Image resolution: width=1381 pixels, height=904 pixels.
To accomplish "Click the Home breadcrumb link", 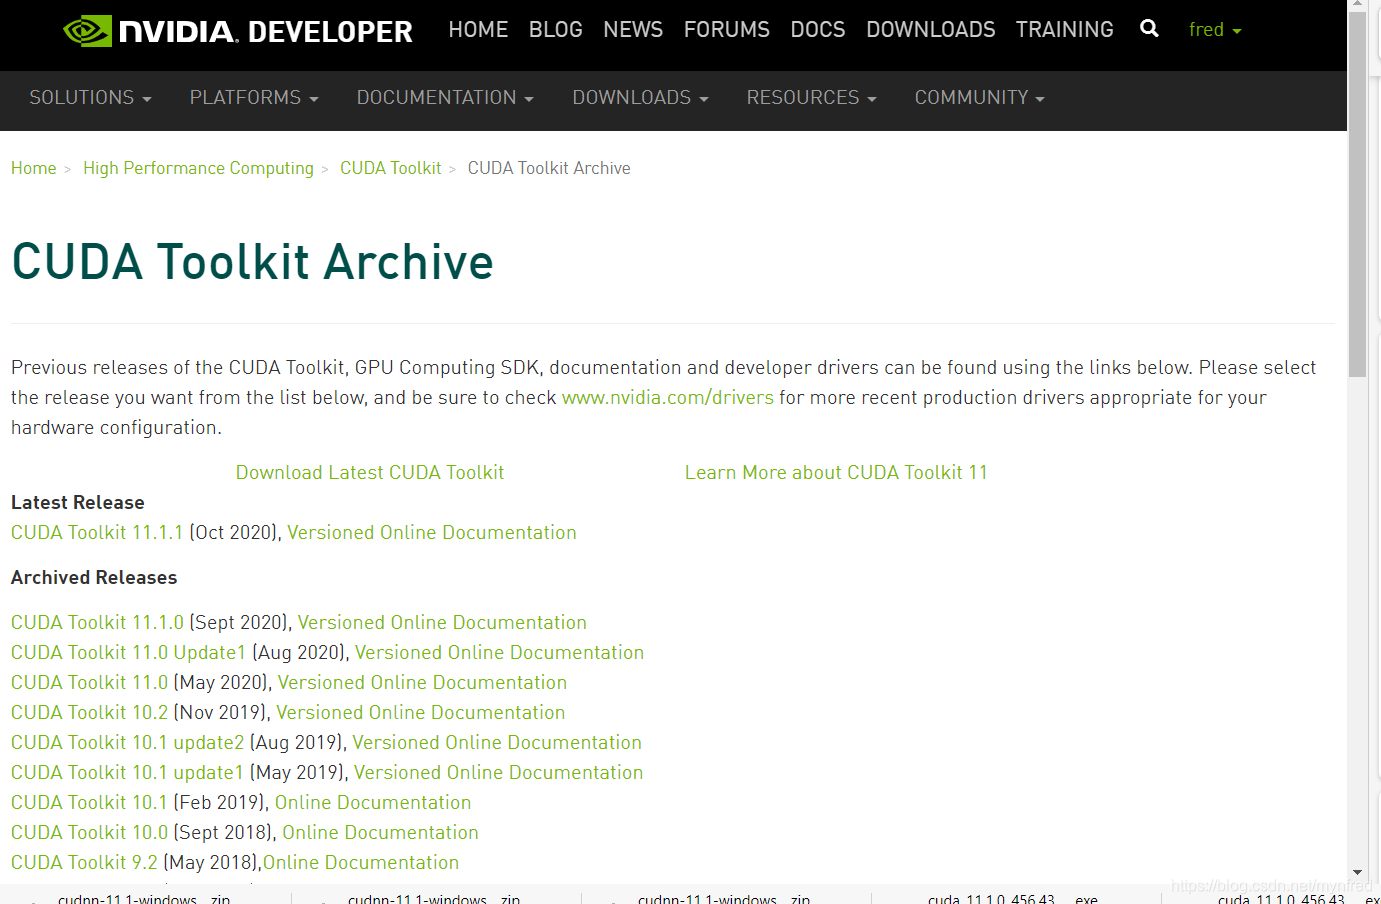I will (x=34, y=168).
